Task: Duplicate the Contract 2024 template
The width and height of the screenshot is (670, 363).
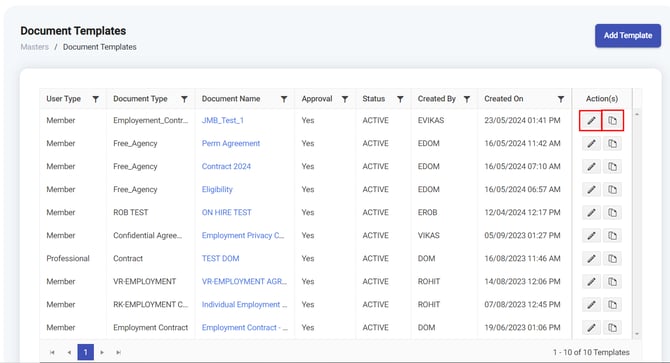Action: click(612, 167)
